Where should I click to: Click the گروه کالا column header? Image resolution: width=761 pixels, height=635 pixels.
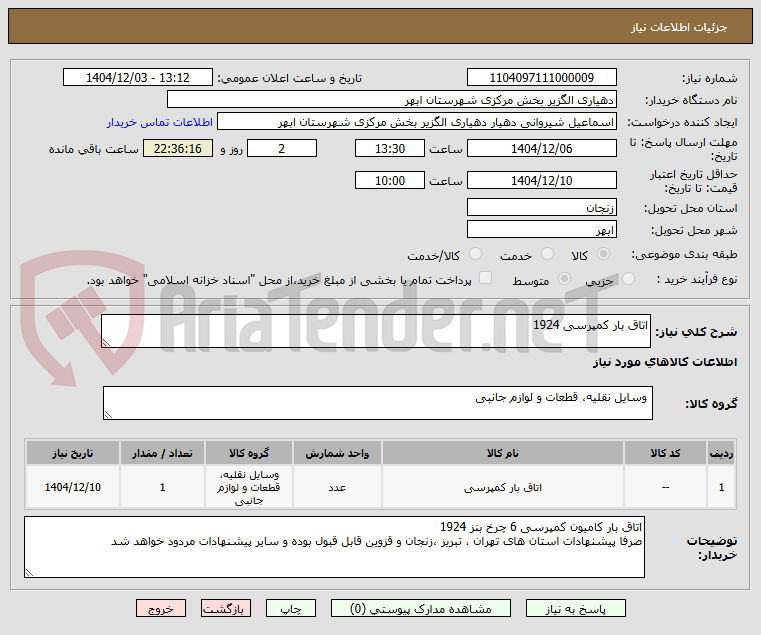249,453
